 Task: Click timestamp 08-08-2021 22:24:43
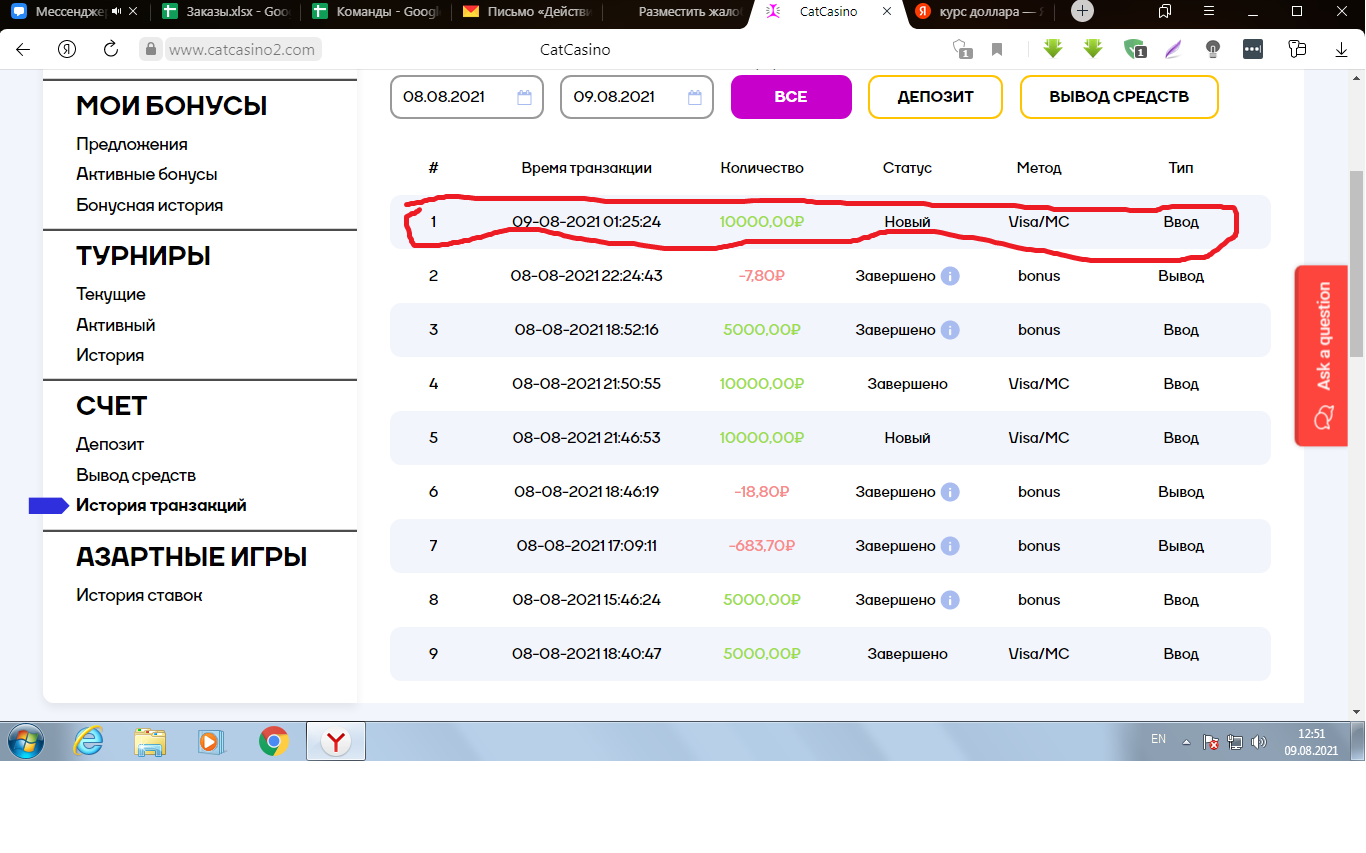pos(587,276)
